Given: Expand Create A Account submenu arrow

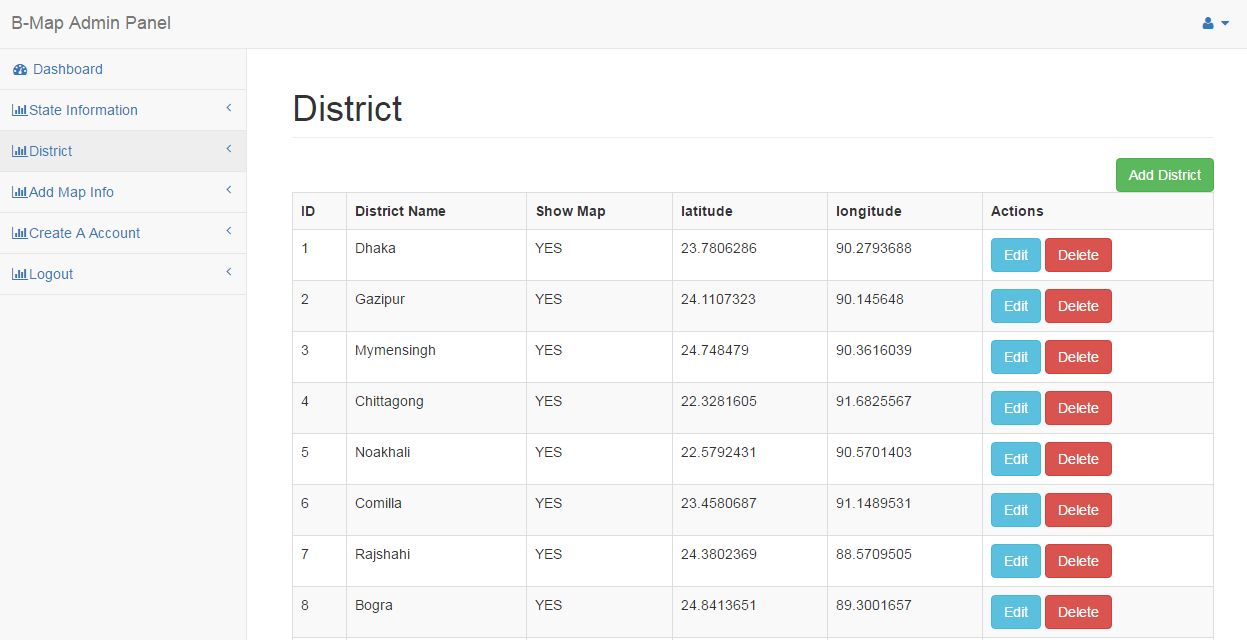Looking at the screenshot, I should 228,231.
